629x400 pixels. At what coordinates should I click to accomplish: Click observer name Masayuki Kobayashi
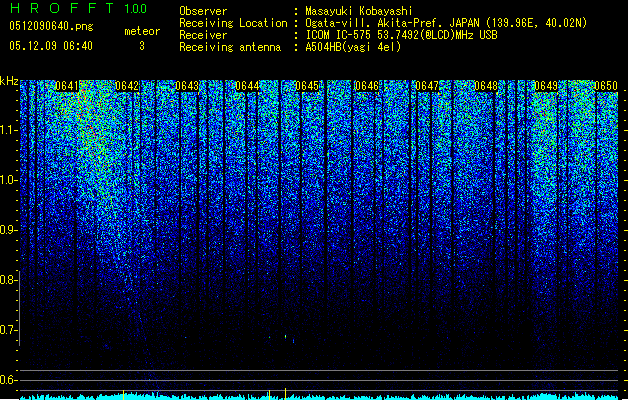pyautogui.click(x=359, y=11)
